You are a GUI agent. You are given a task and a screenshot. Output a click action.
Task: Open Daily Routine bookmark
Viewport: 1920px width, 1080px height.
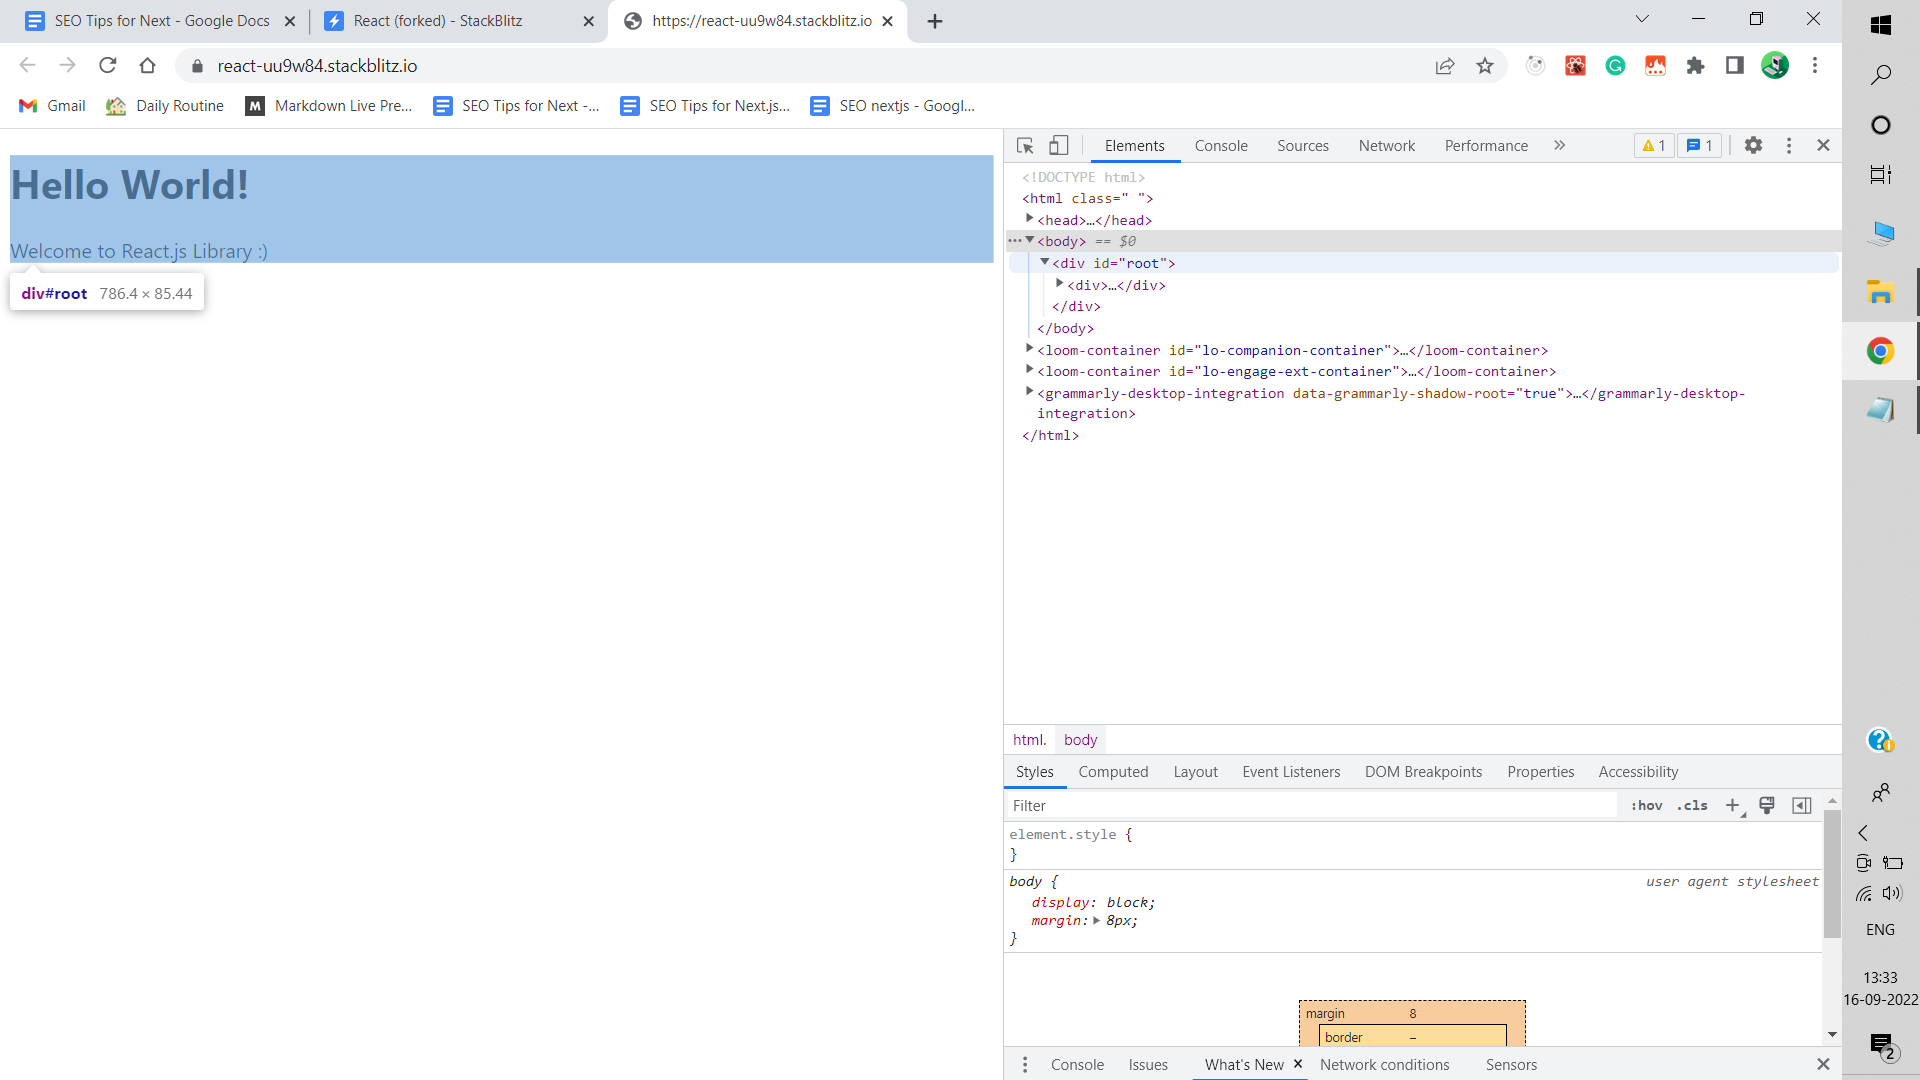[x=165, y=106]
